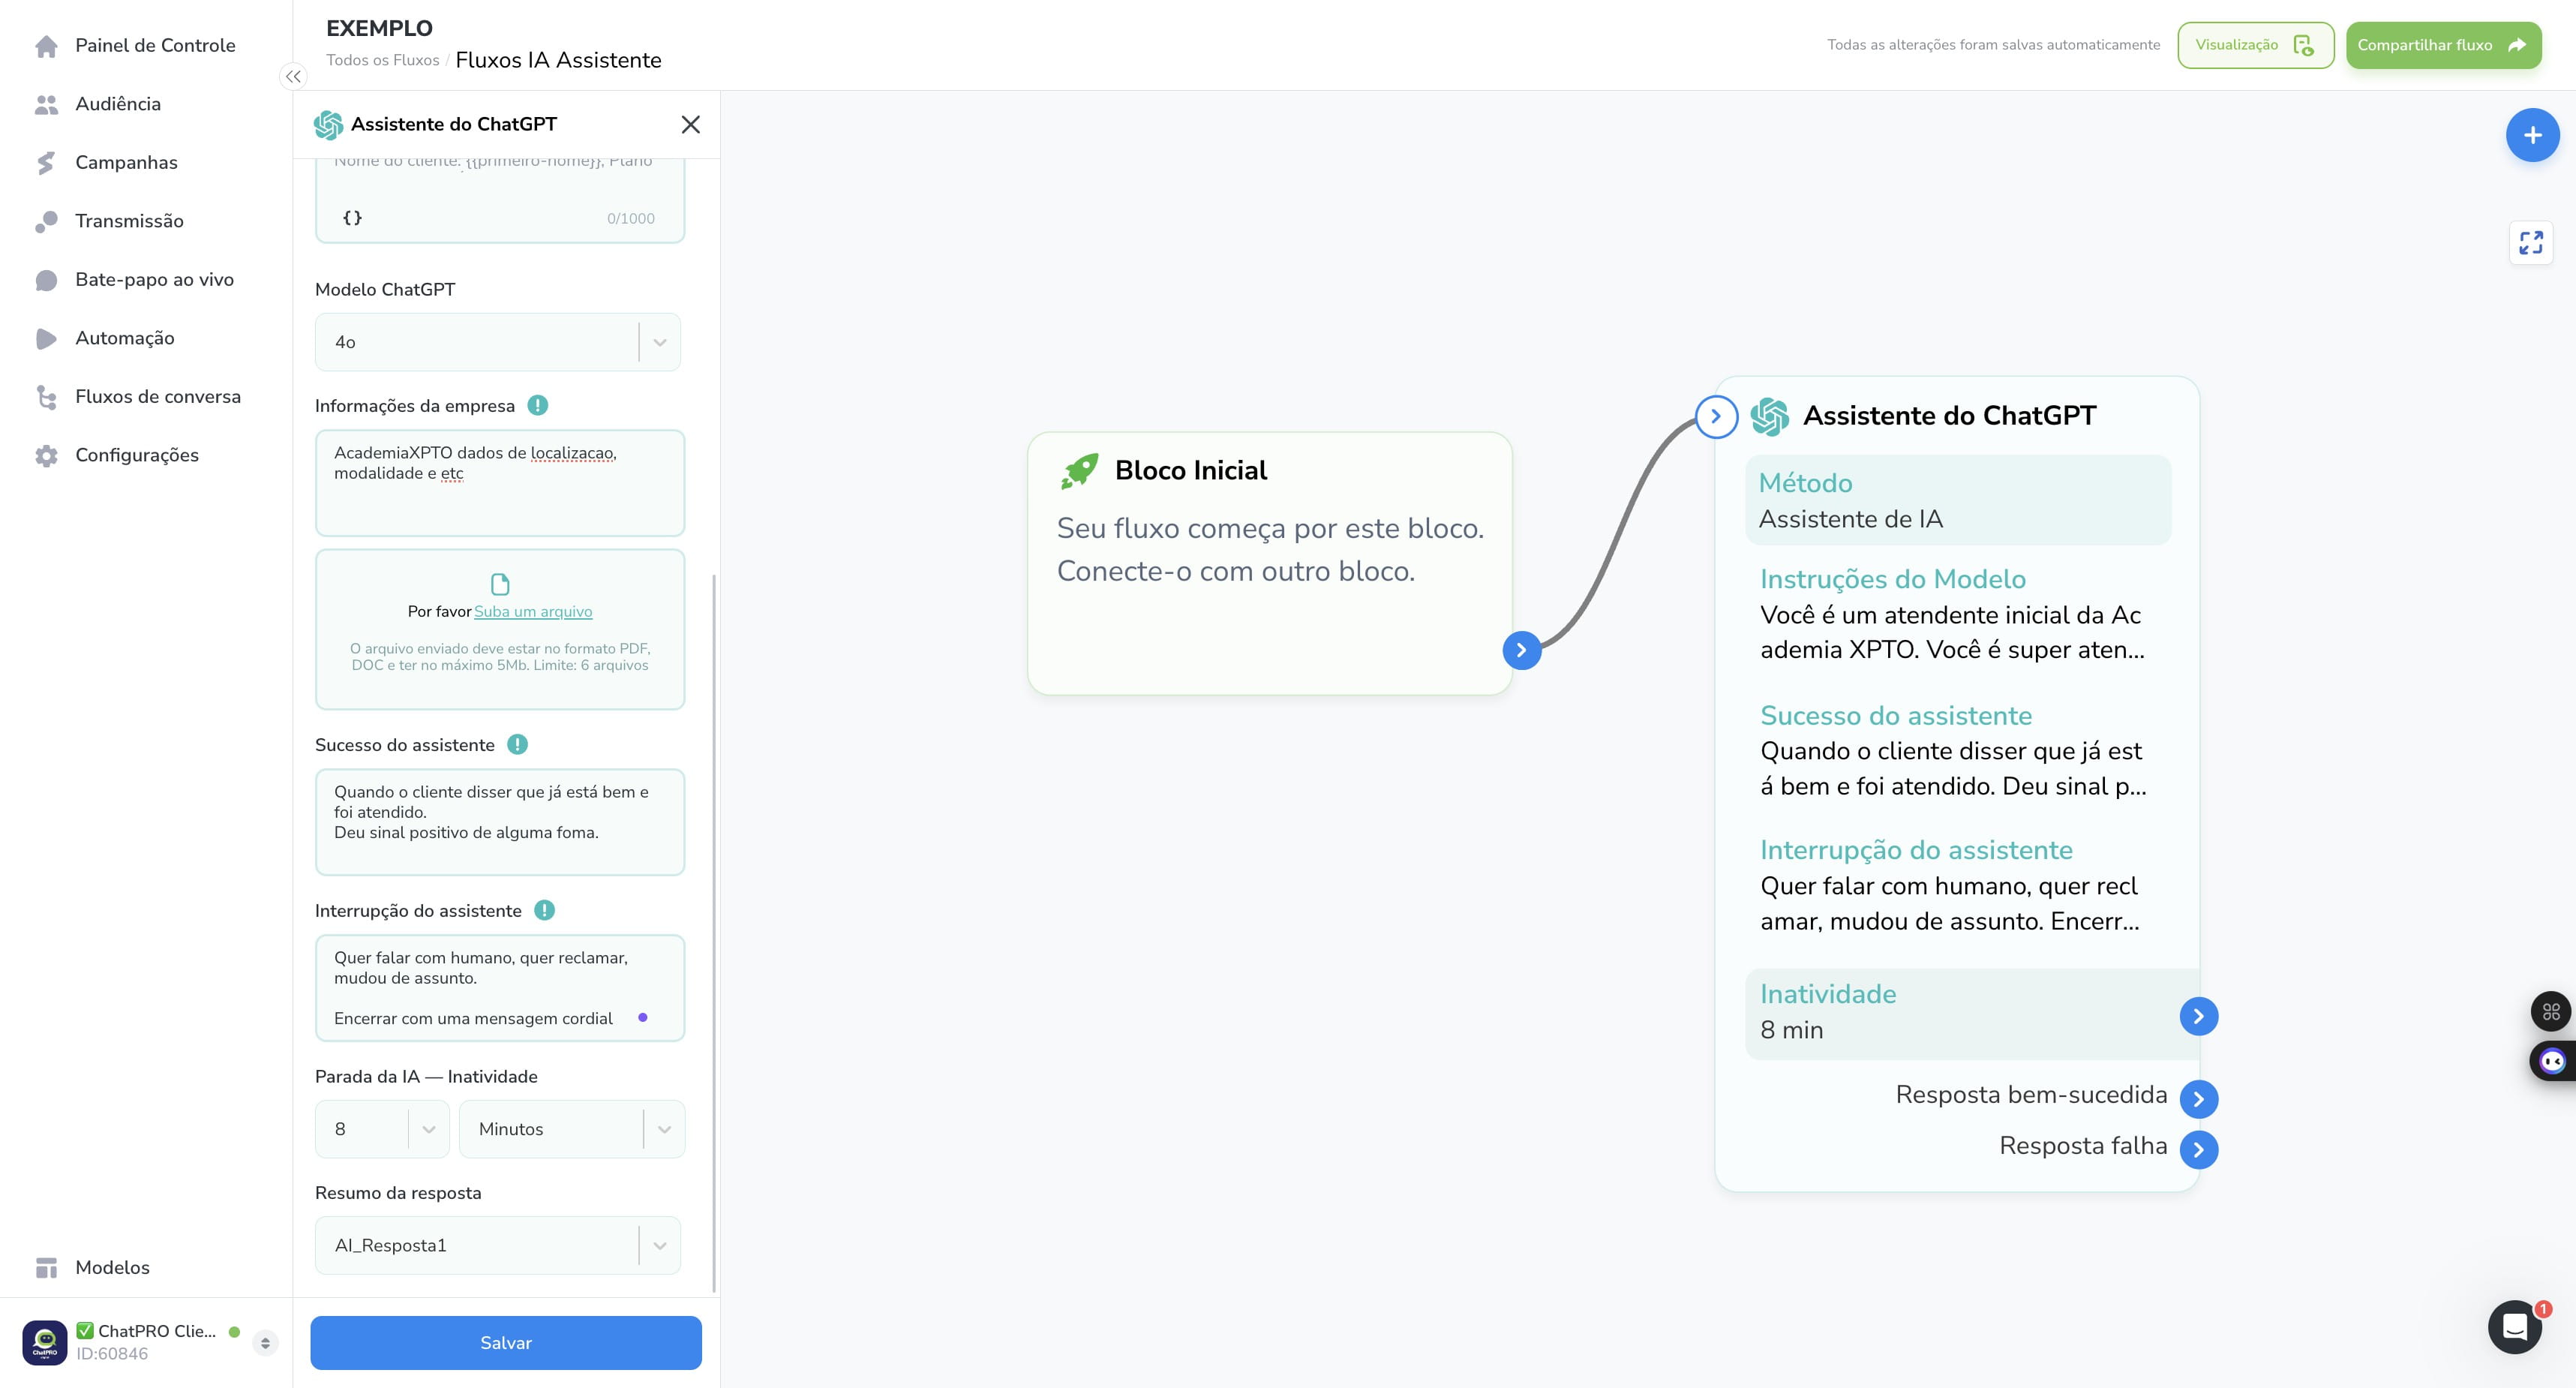2576x1388 pixels.
Task: Show info tooltip for Interrupção do assistente
Action: [x=544, y=910]
